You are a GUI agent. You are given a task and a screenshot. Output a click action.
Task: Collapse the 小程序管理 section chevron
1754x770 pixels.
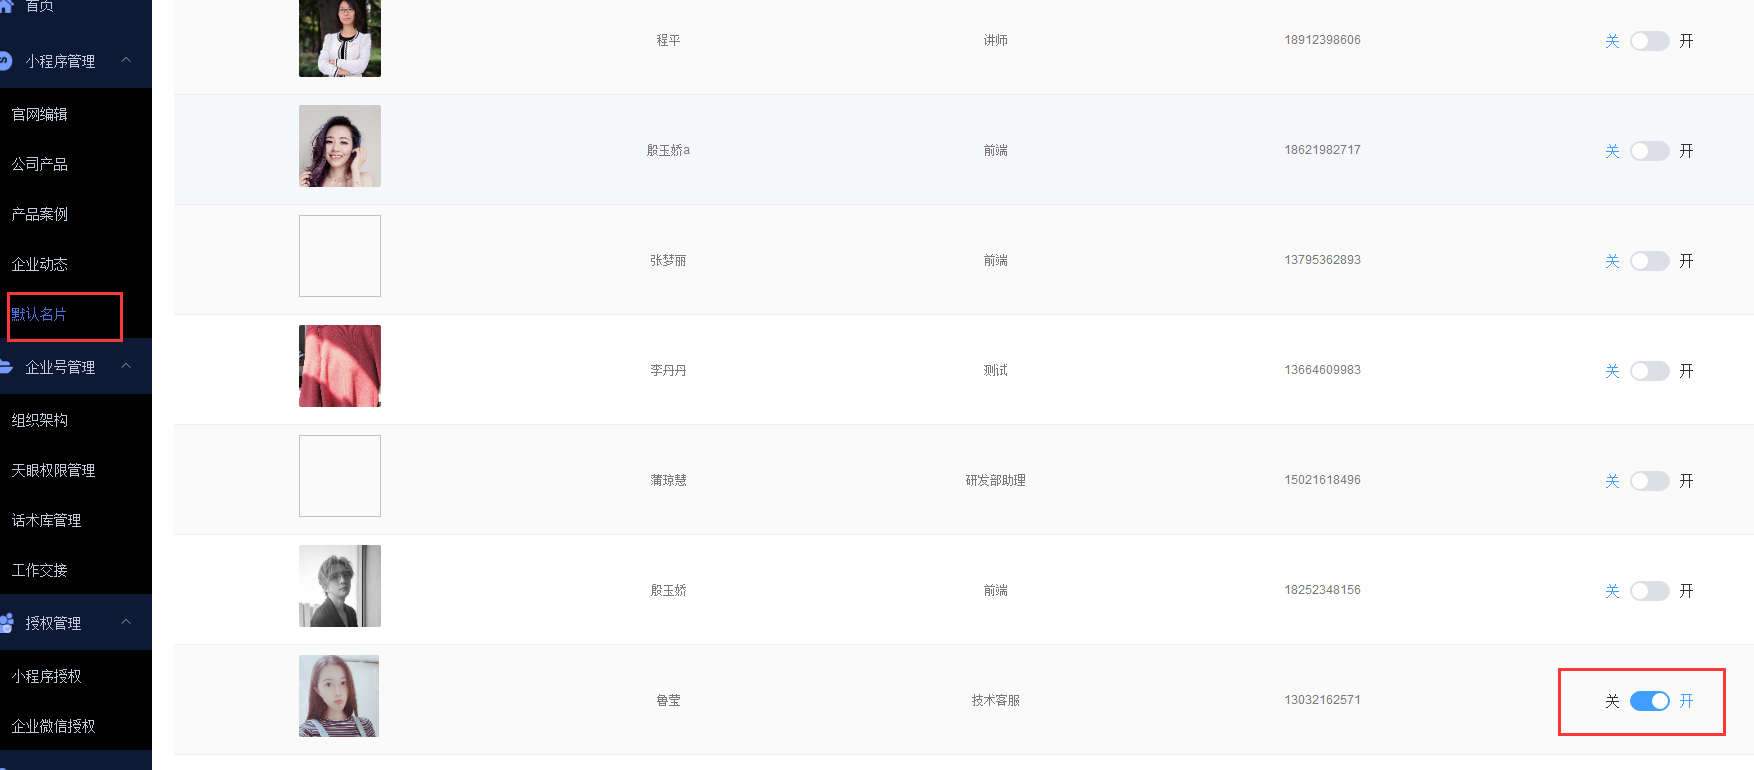[126, 60]
